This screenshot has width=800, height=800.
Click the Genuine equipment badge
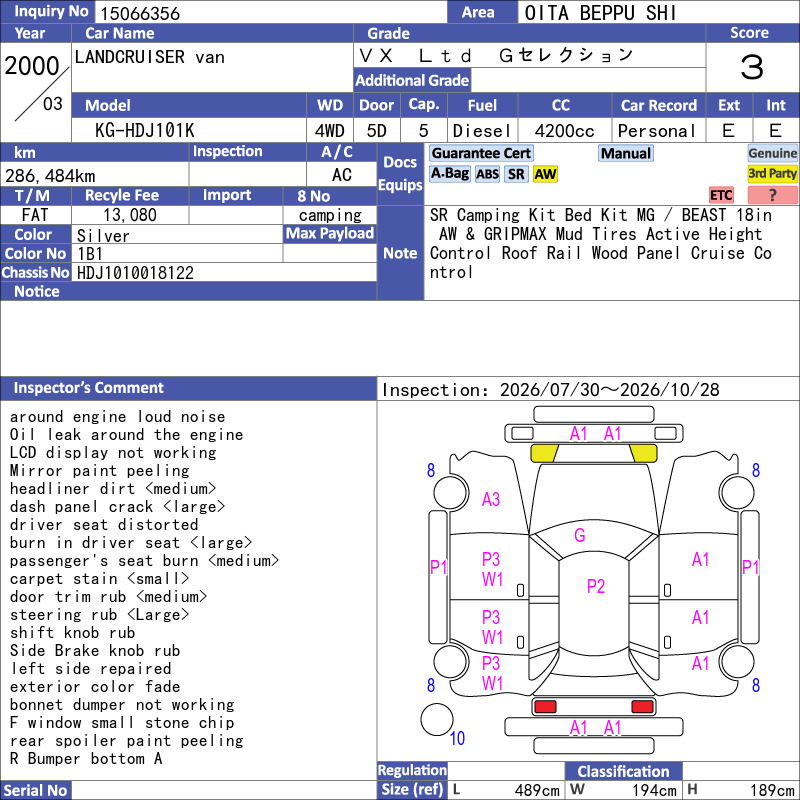(772, 153)
